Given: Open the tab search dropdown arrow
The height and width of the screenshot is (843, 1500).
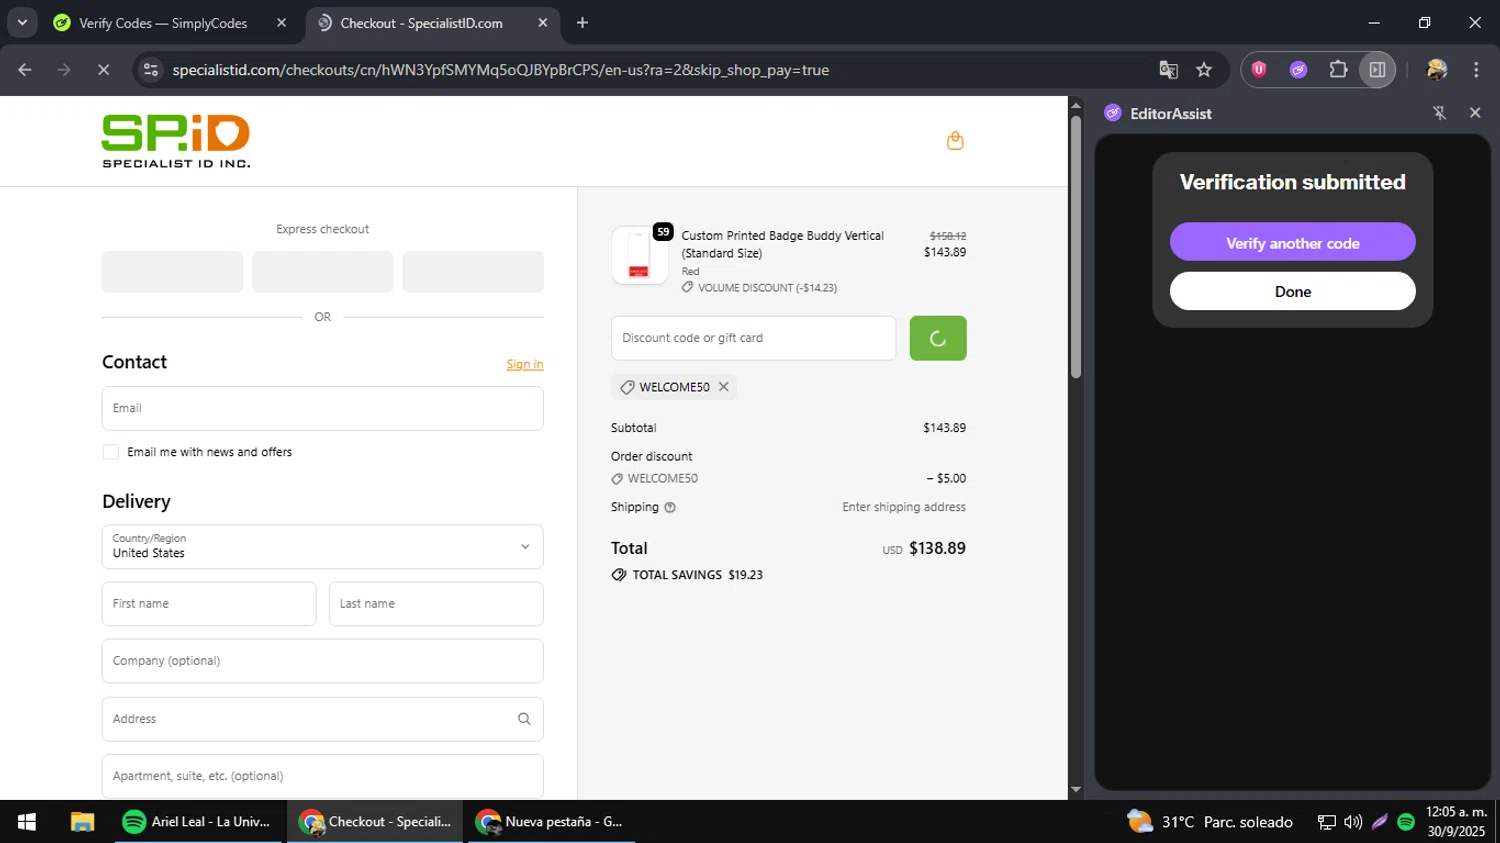Looking at the screenshot, I should tap(22, 22).
